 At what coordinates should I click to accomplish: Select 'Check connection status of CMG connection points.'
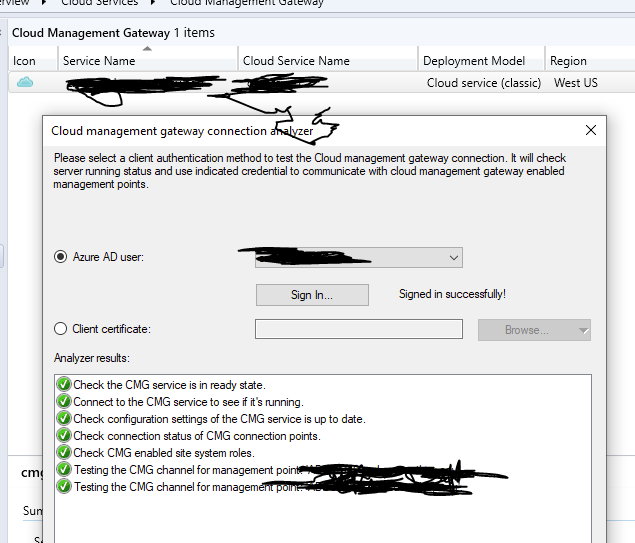[197, 436]
